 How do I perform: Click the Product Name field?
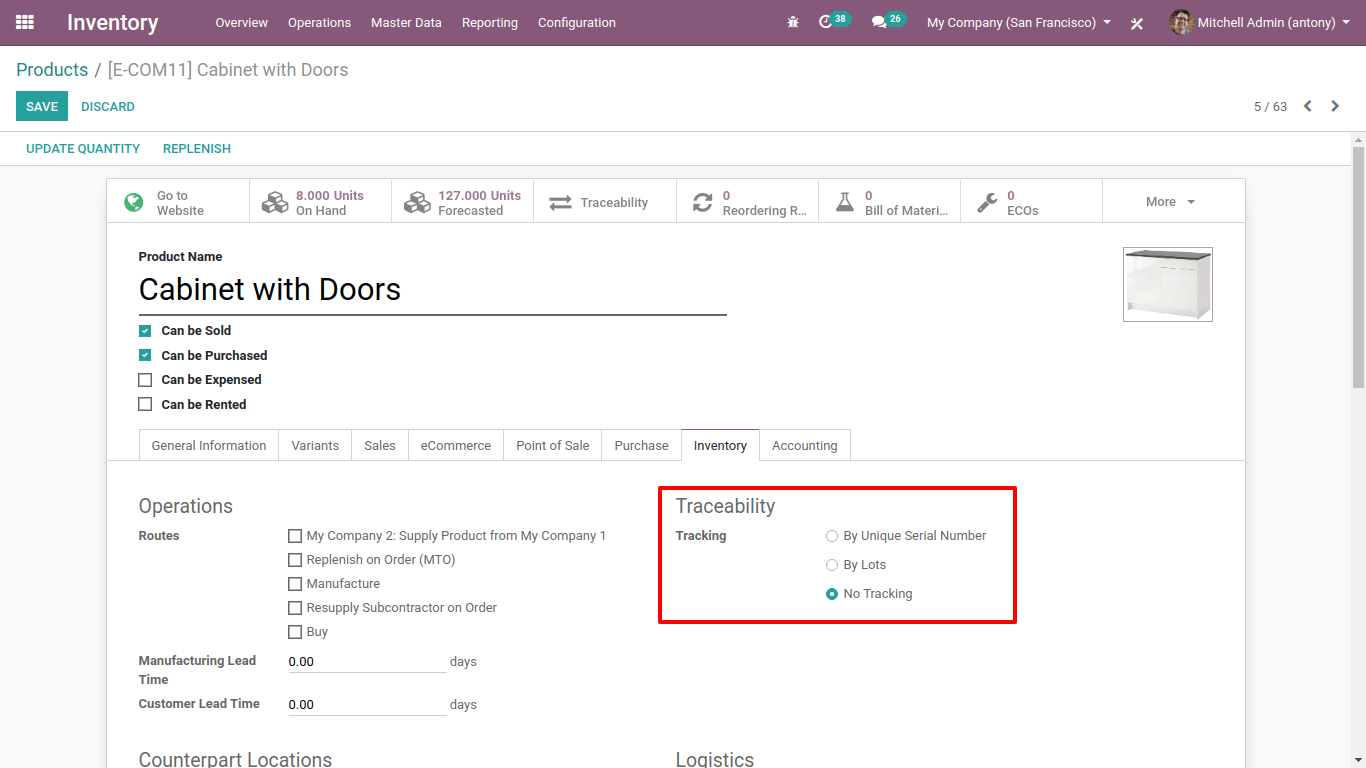432,290
